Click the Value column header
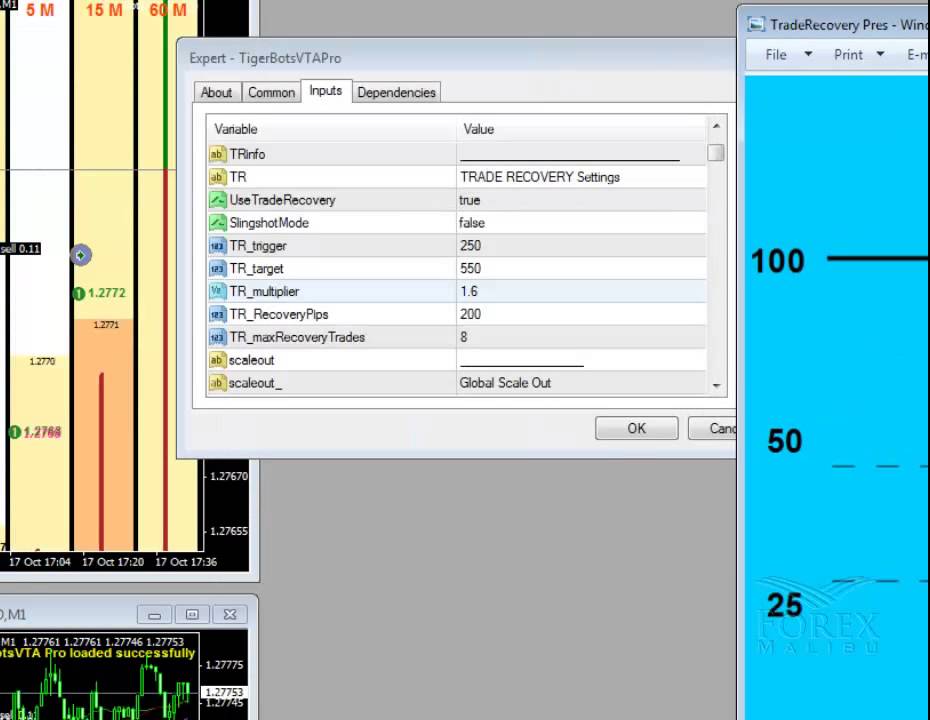 (582, 129)
